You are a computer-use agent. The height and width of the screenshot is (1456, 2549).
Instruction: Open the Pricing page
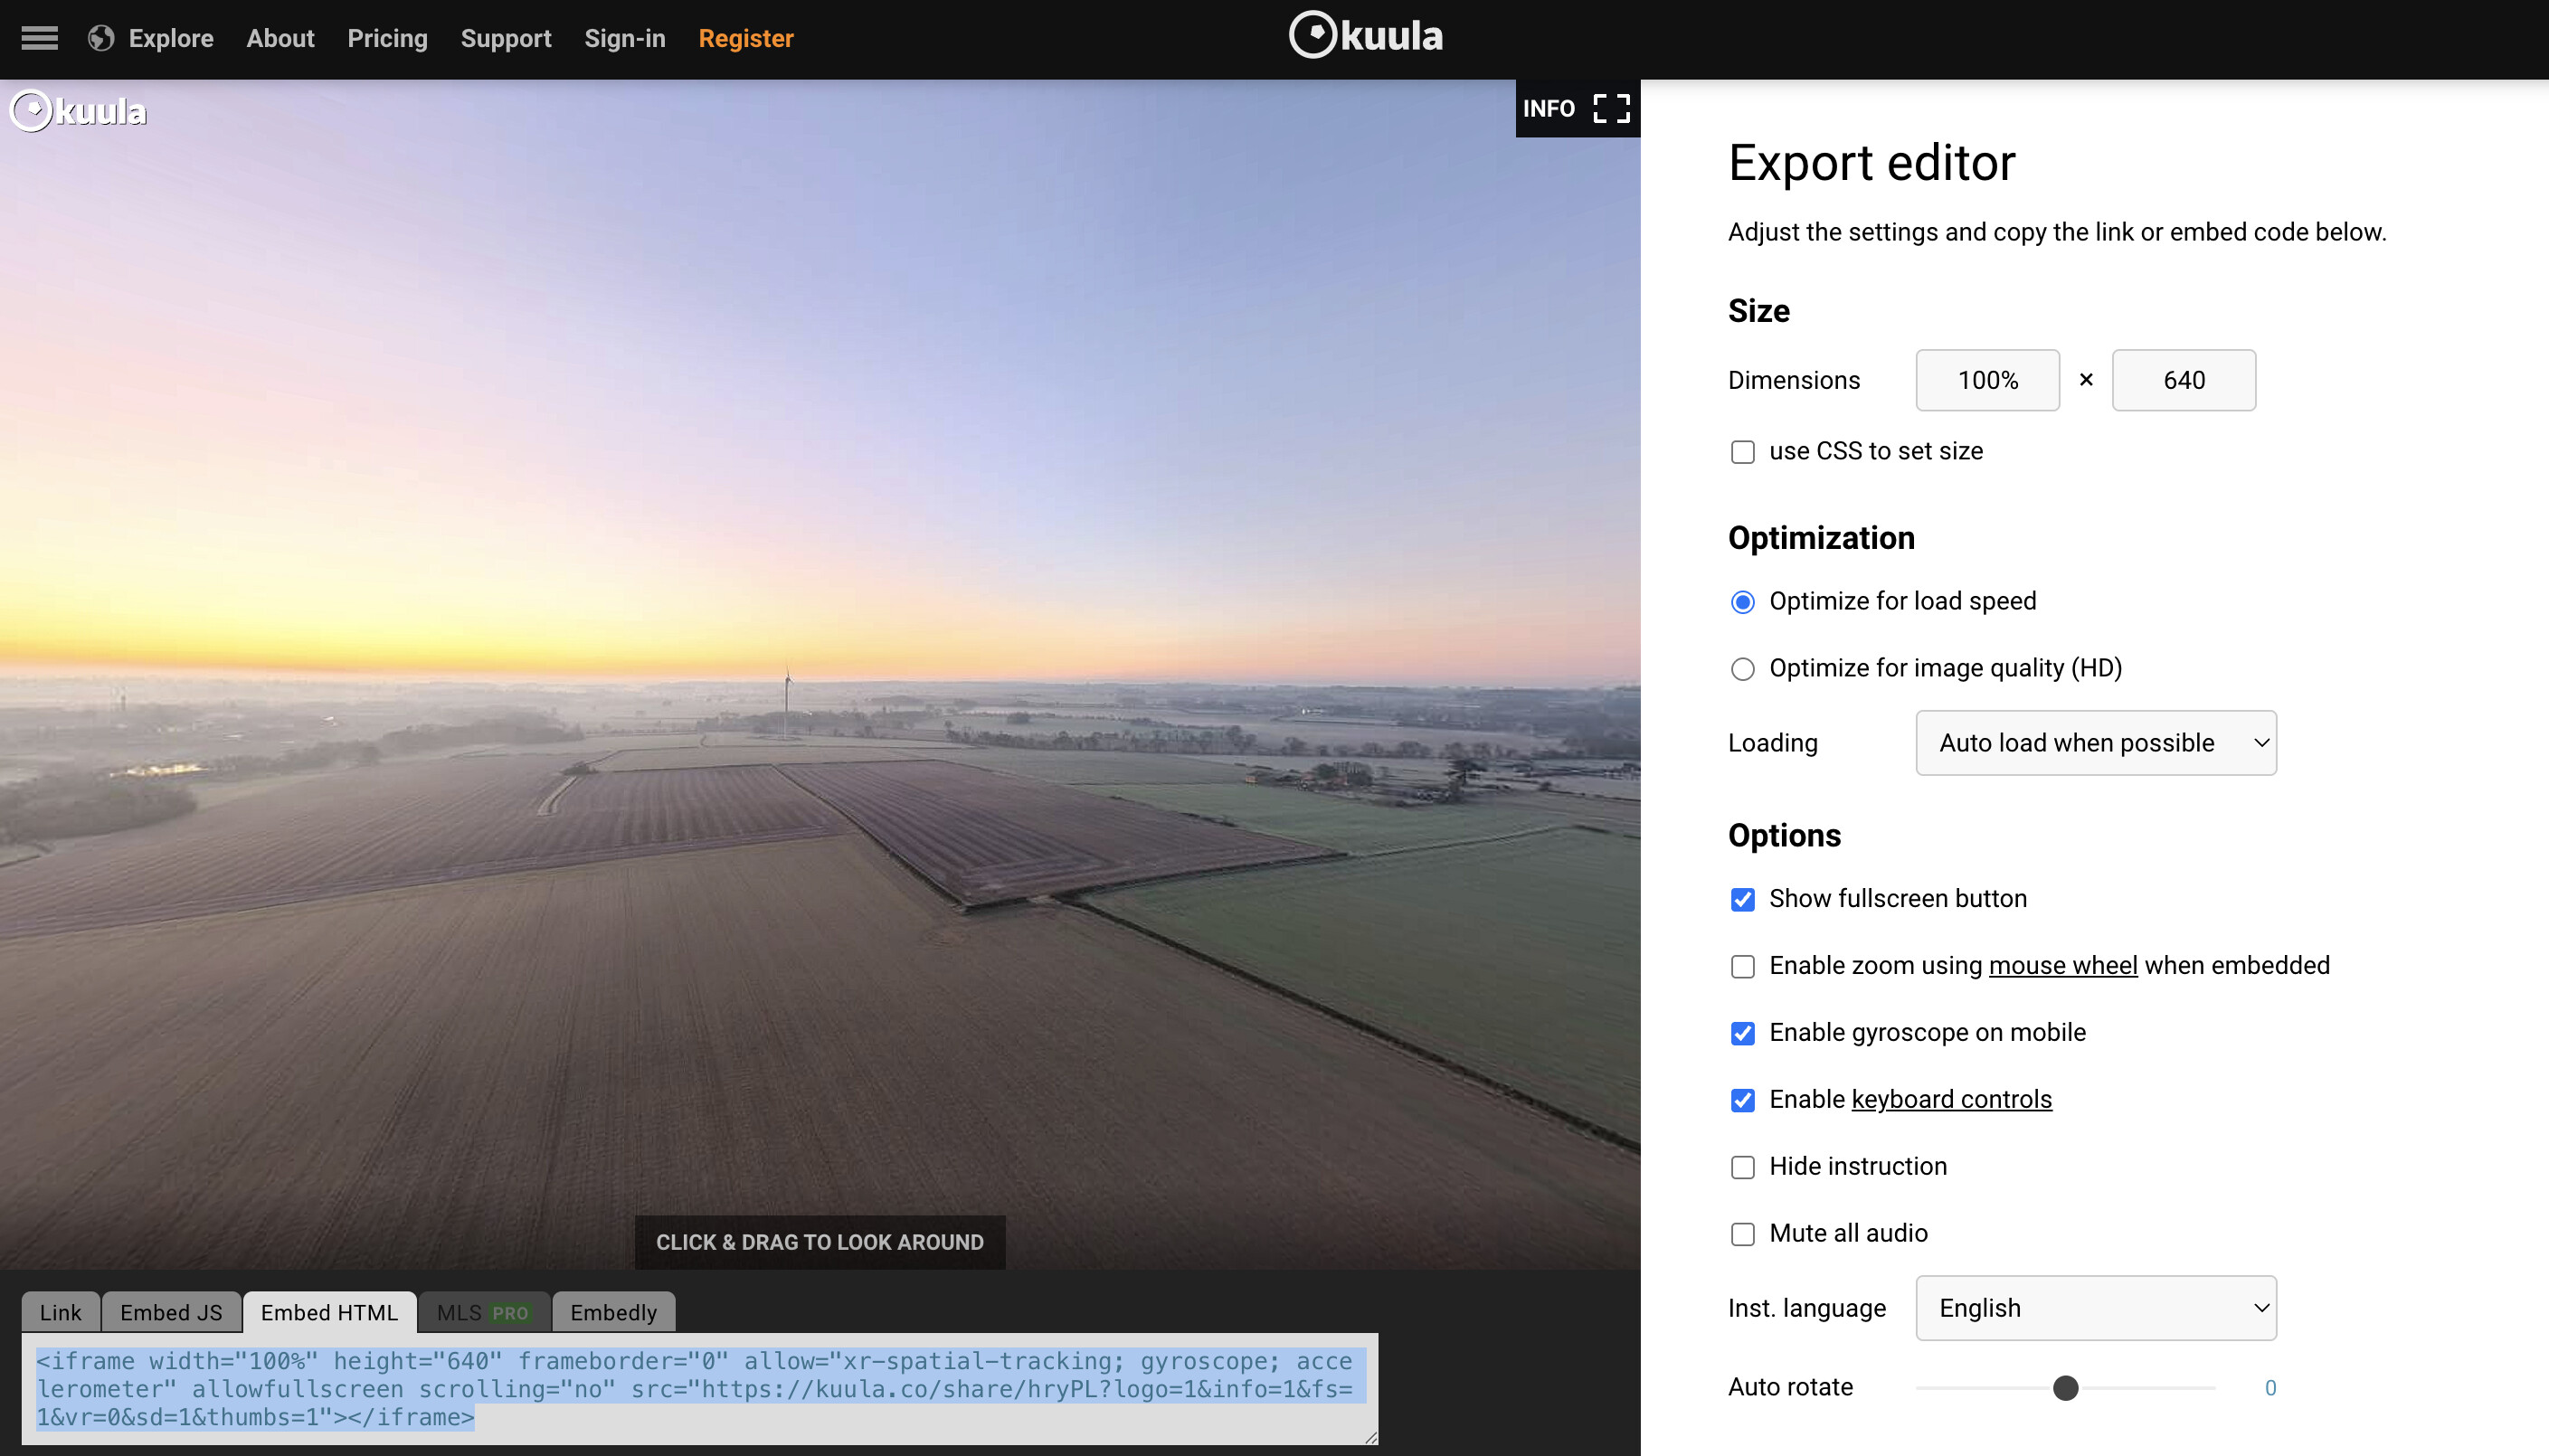pyautogui.click(x=387, y=38)
